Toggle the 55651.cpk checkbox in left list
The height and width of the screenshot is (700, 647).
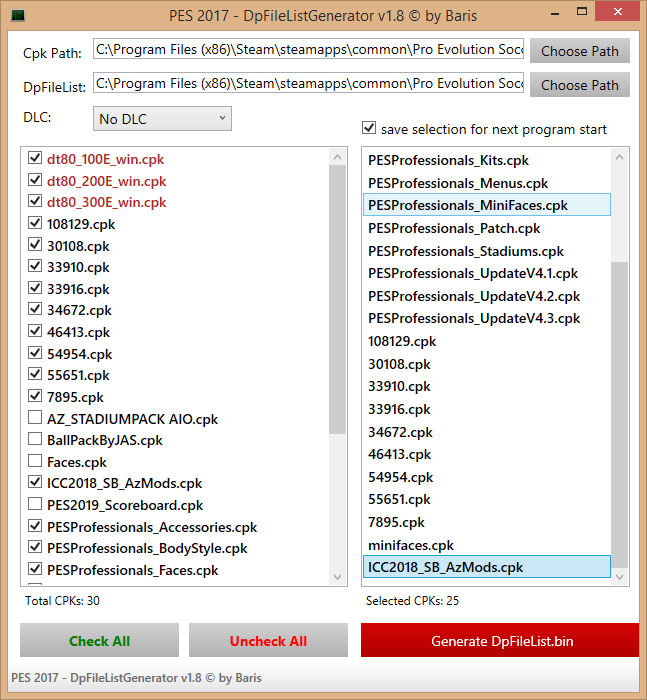(35, 374)
